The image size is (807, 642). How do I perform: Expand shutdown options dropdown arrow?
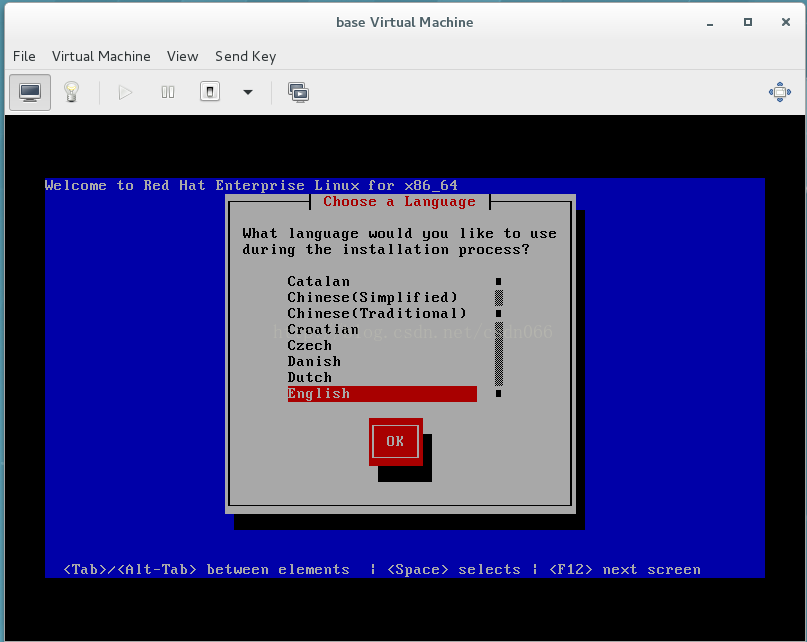point(248,93)
